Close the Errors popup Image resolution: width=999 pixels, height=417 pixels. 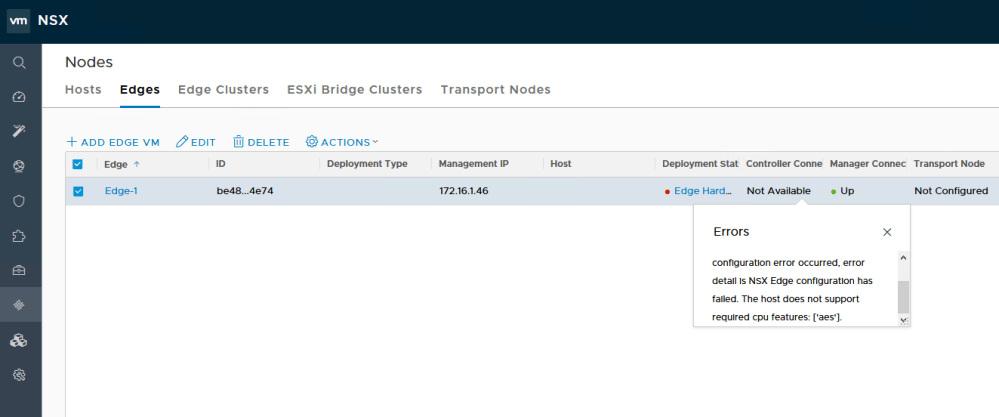[x=887, y=232]
